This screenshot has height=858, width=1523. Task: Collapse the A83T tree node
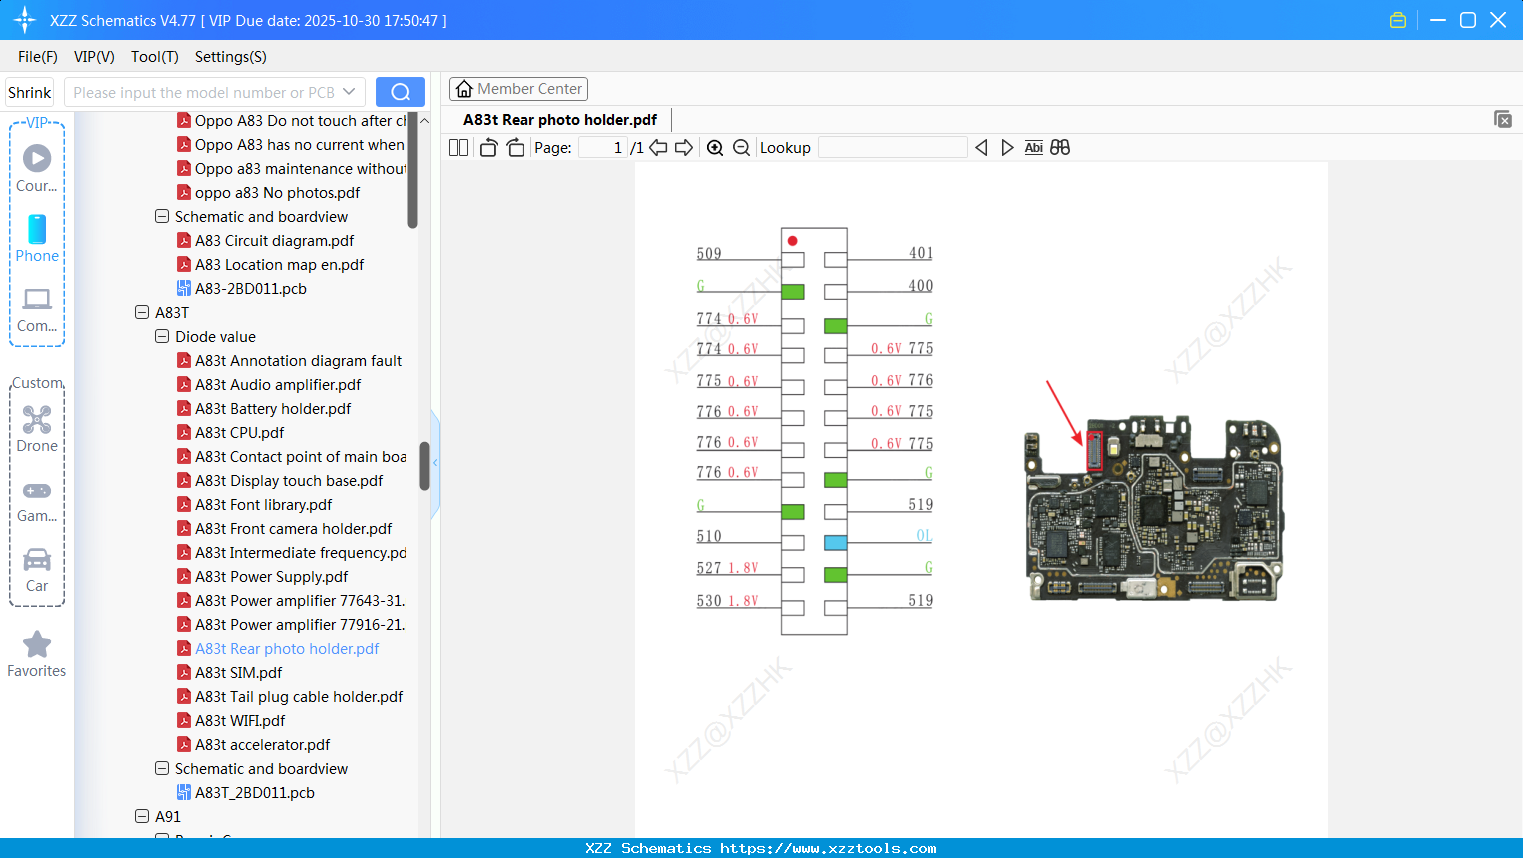click(142, 312)
